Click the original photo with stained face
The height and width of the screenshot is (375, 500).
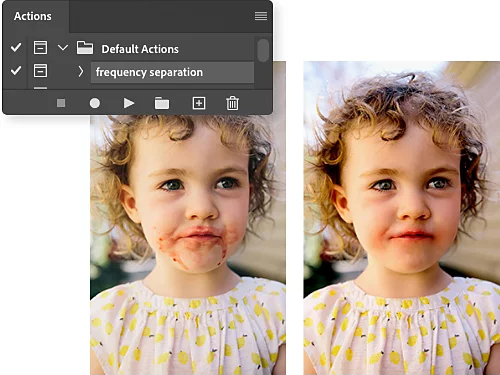[188, 245]
